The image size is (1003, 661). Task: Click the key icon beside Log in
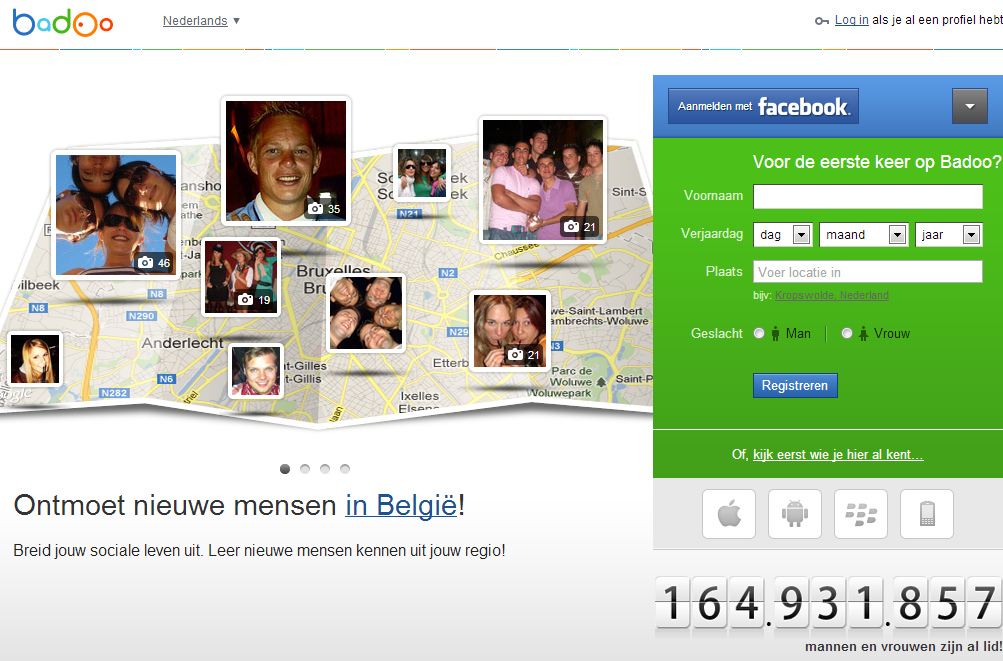point(822,21)
